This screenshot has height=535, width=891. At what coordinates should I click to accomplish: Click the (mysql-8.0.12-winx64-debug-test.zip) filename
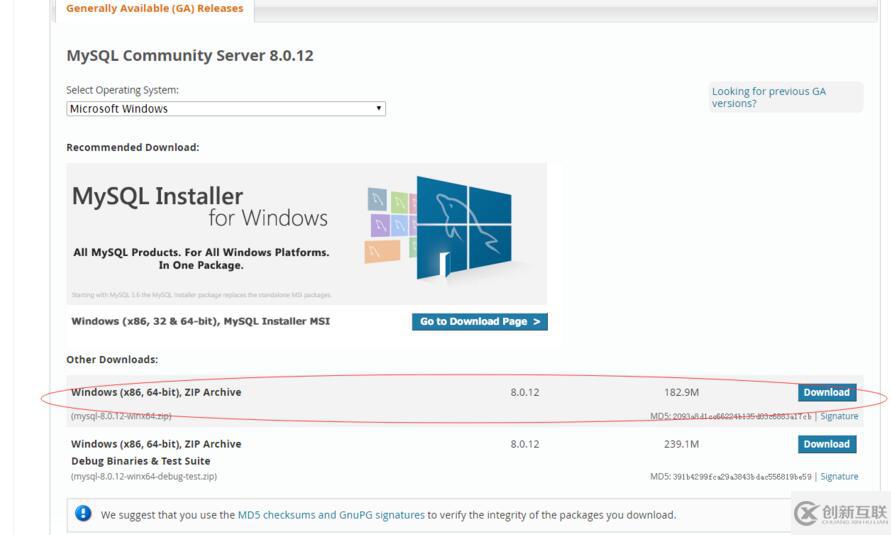click(x=144, y=477)
